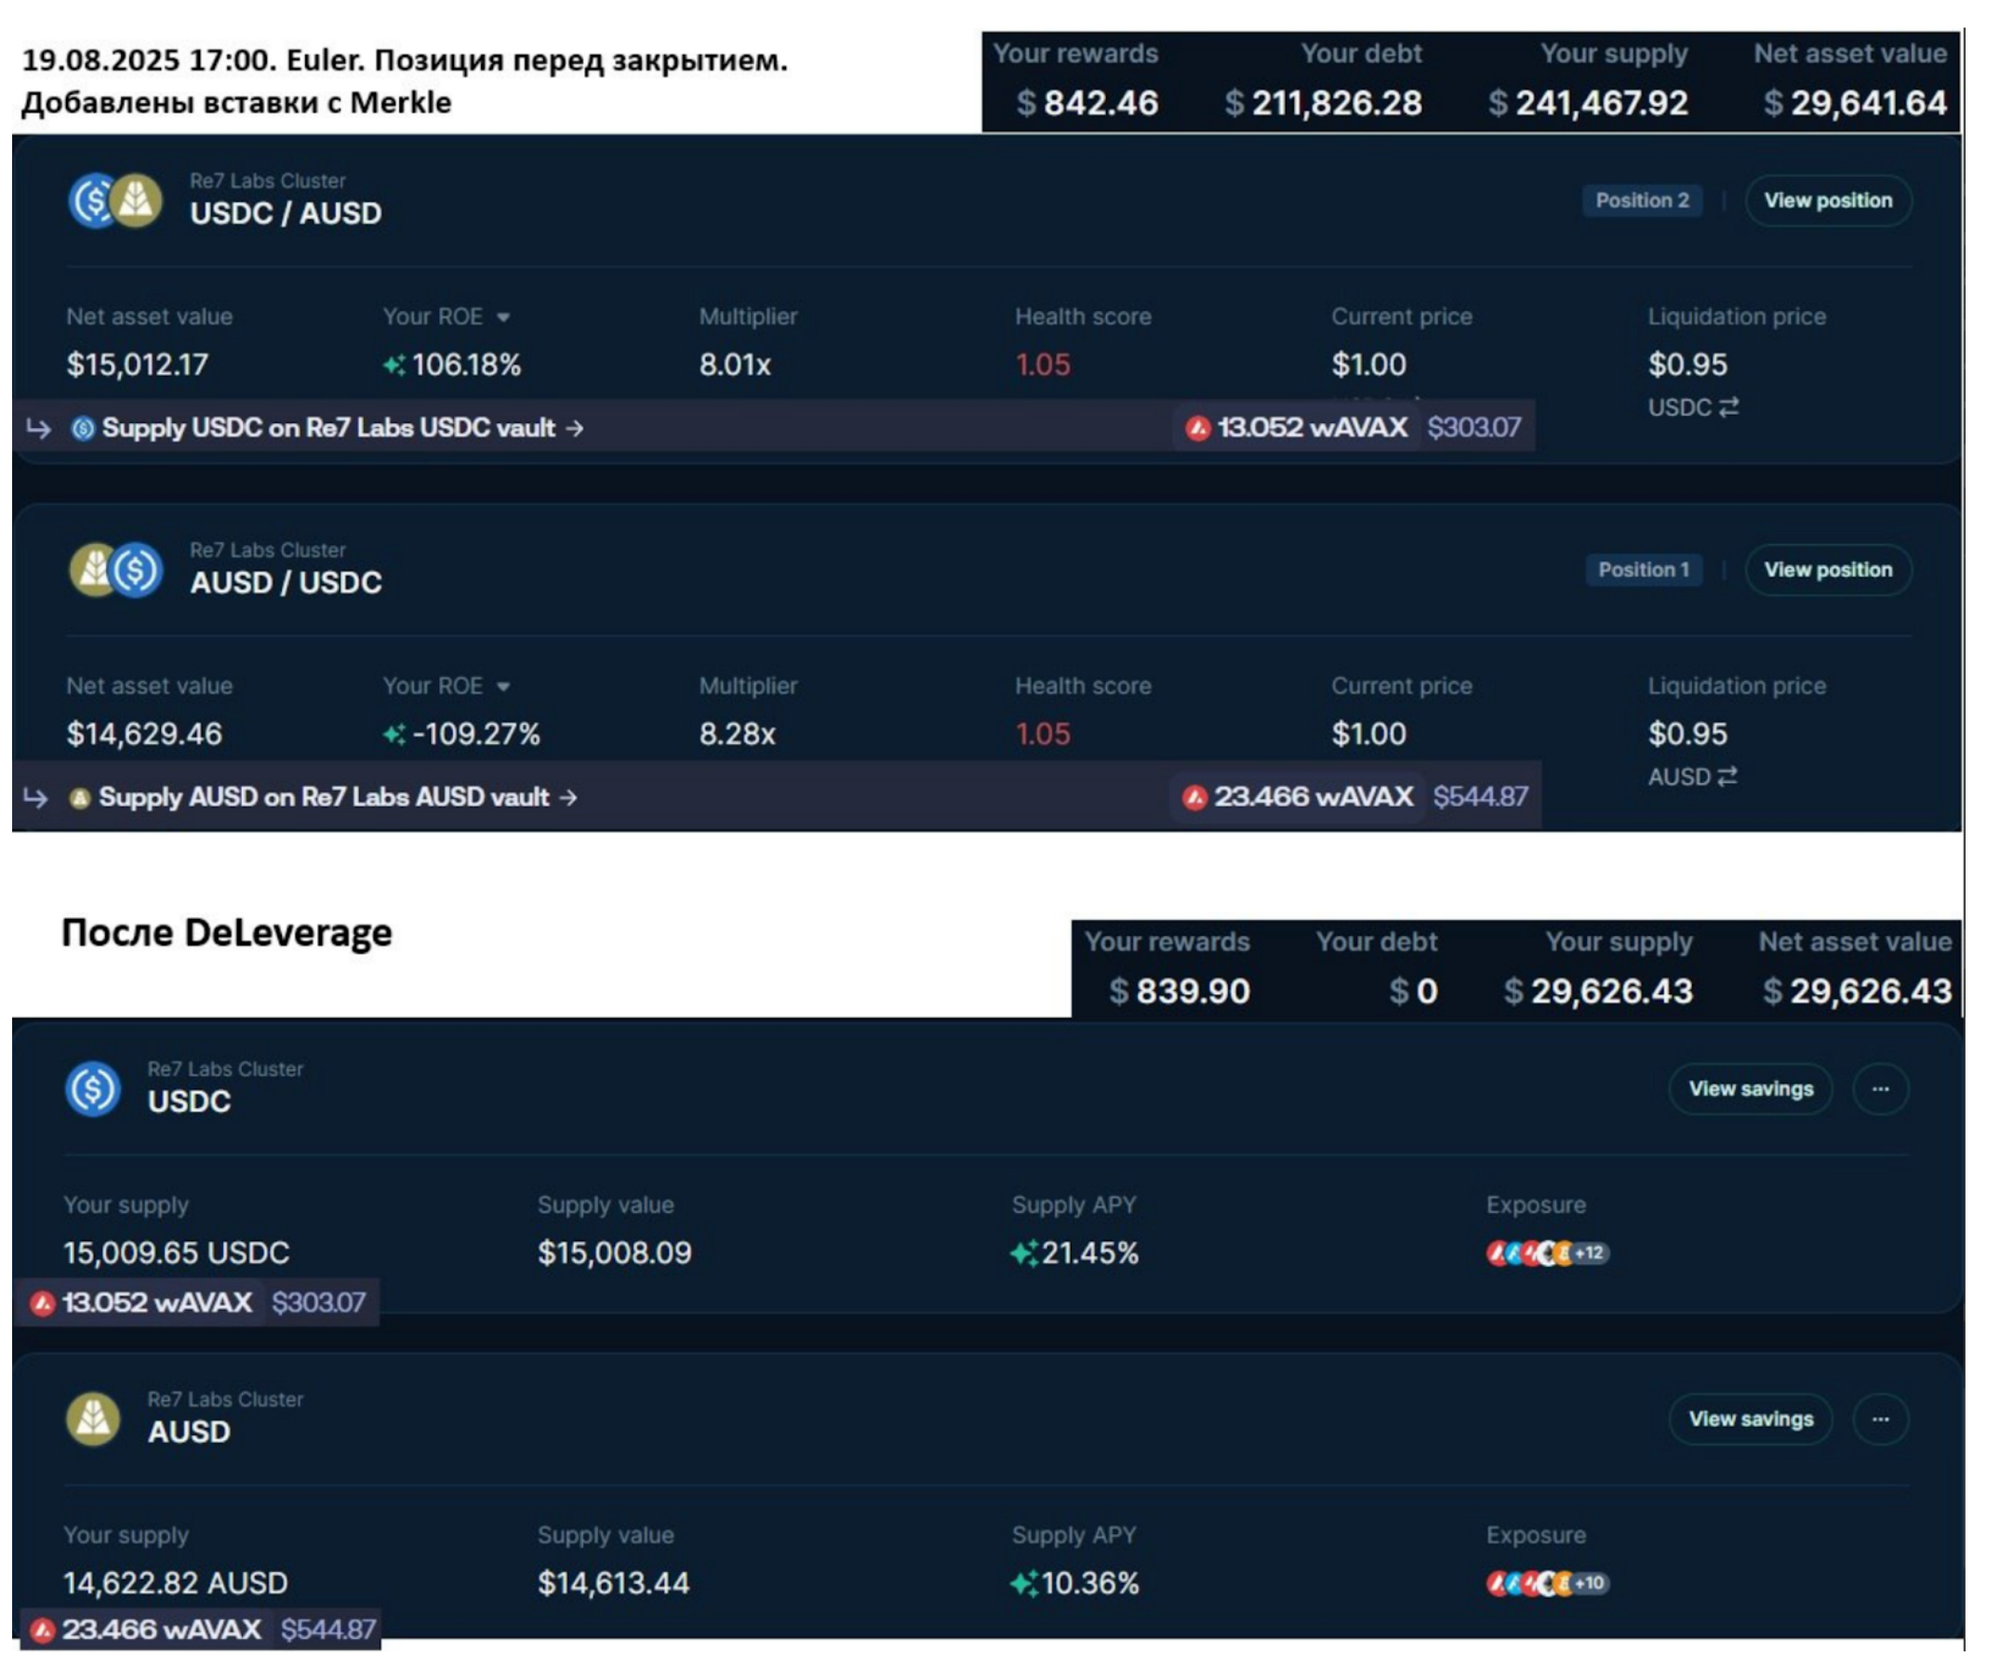Click the USDC/AUSD token pair icon
The height and width of the screenshot is (1680, 2000).
point(115,200)
